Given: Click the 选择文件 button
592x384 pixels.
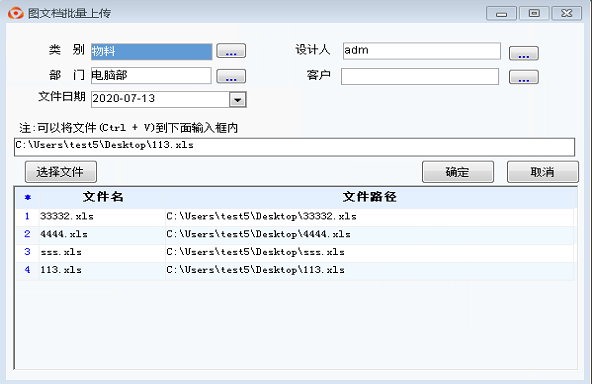Looking at the screenshot, I should click(61, 172).
